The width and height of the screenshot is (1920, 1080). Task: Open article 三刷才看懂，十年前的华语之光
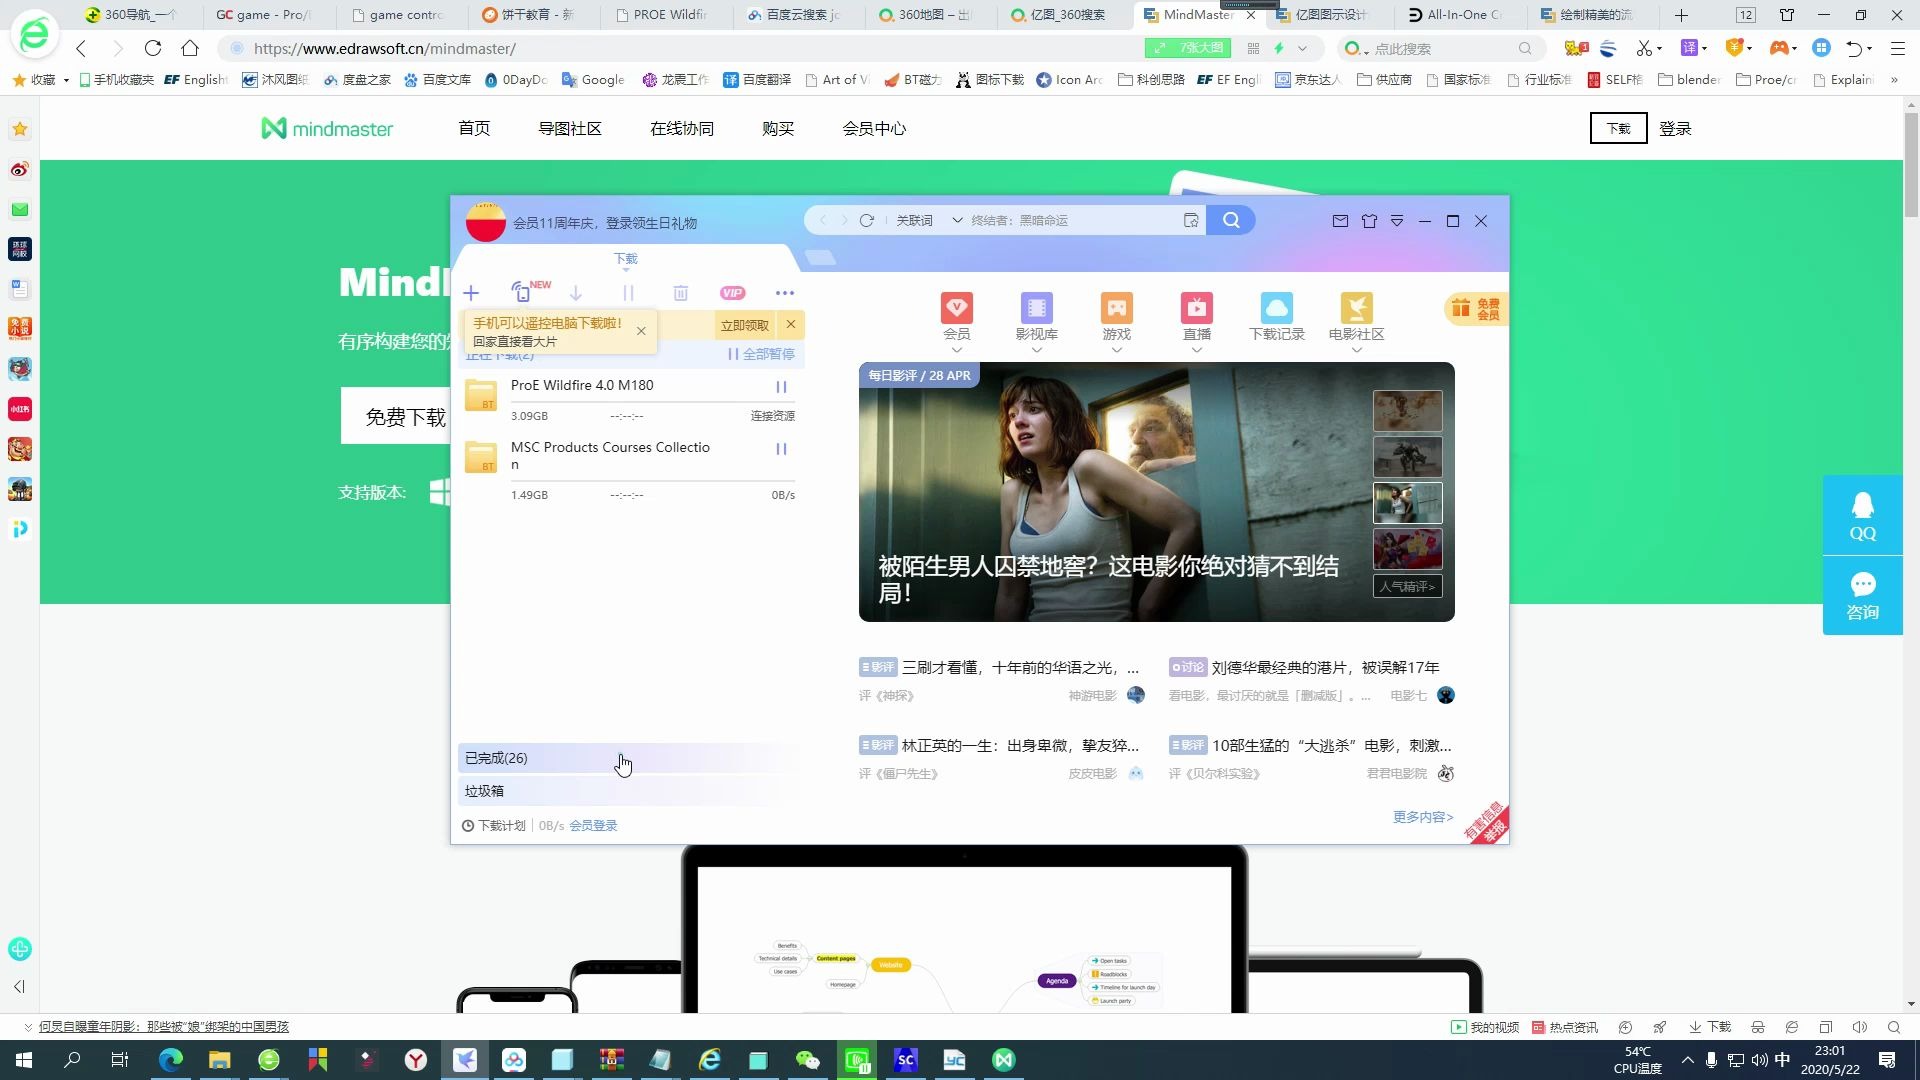click(1020, 667)
